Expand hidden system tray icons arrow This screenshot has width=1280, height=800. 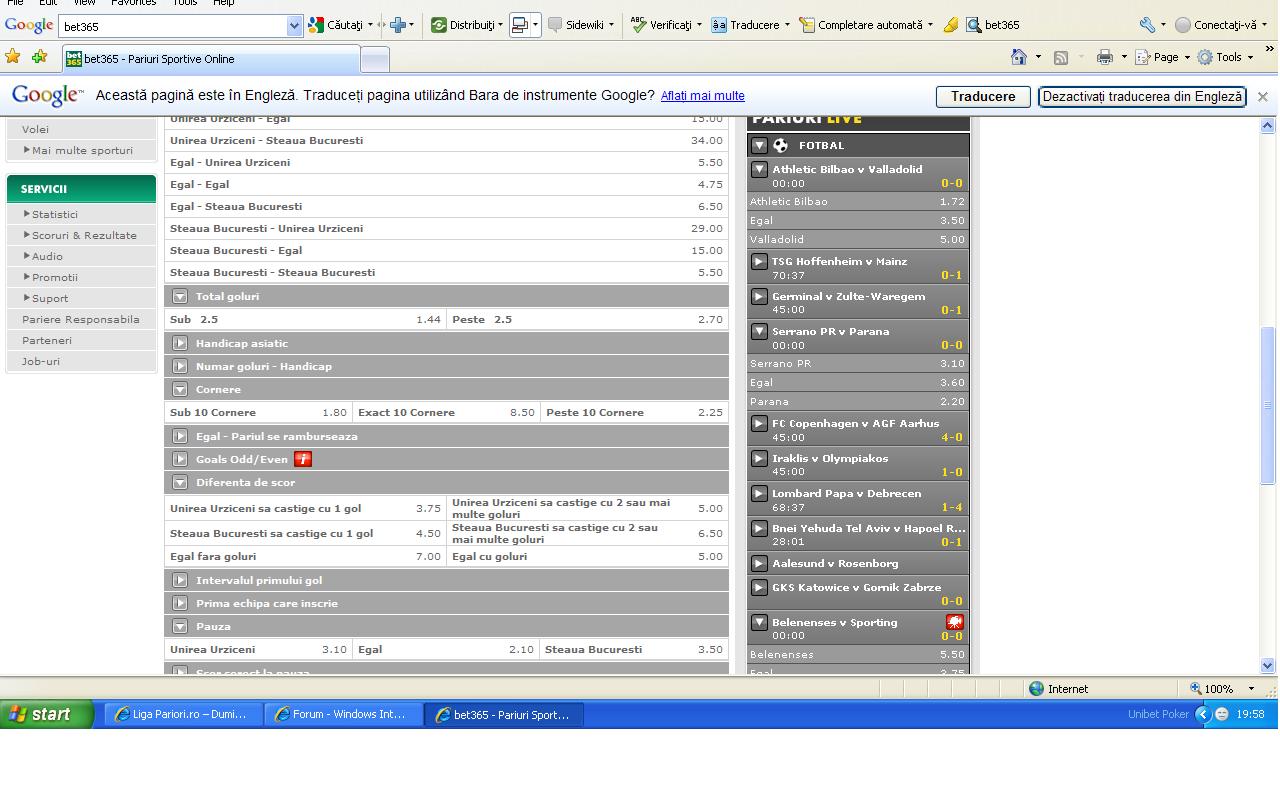tap(1203, 714)
